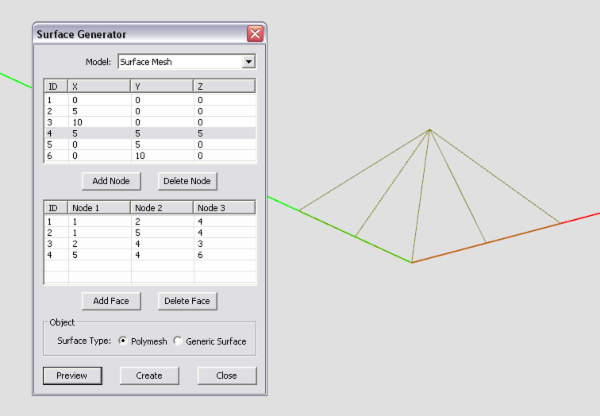Image resolution: width=600 pixels, height=416 pixels.
Task: Click the Create button
Action: [x=149, y=375]
